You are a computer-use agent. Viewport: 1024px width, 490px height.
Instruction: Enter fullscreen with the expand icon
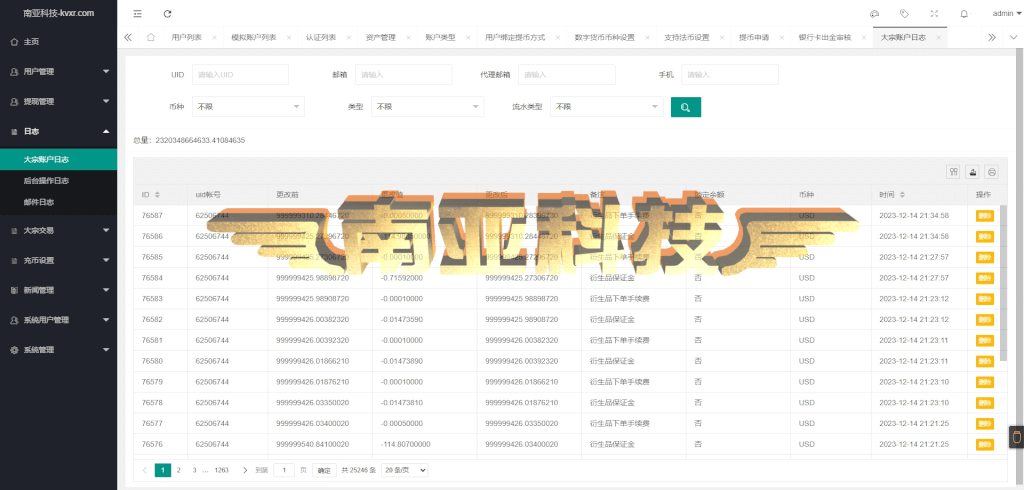[x=935, y=13]
